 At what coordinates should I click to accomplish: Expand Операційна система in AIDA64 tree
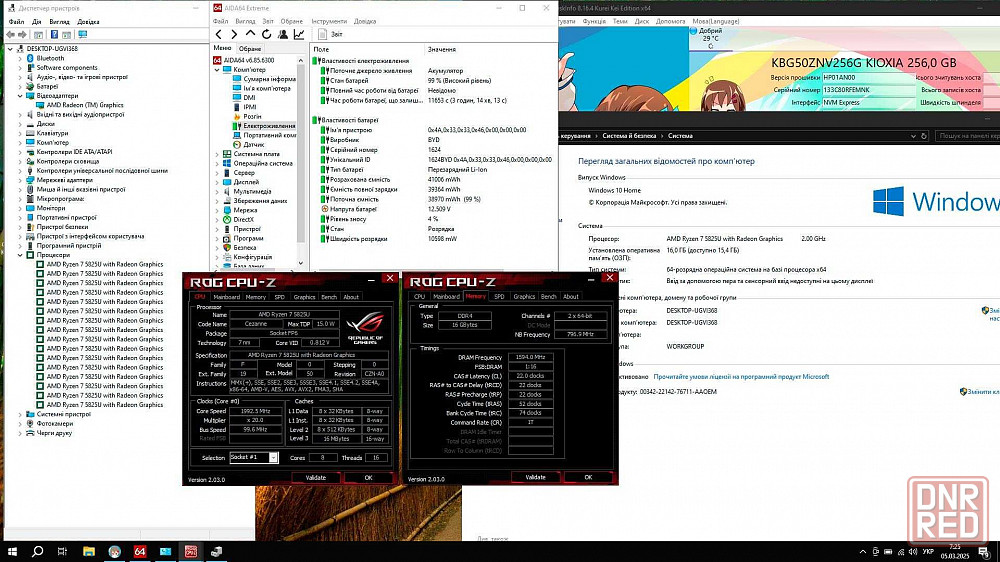click(217, 164)
